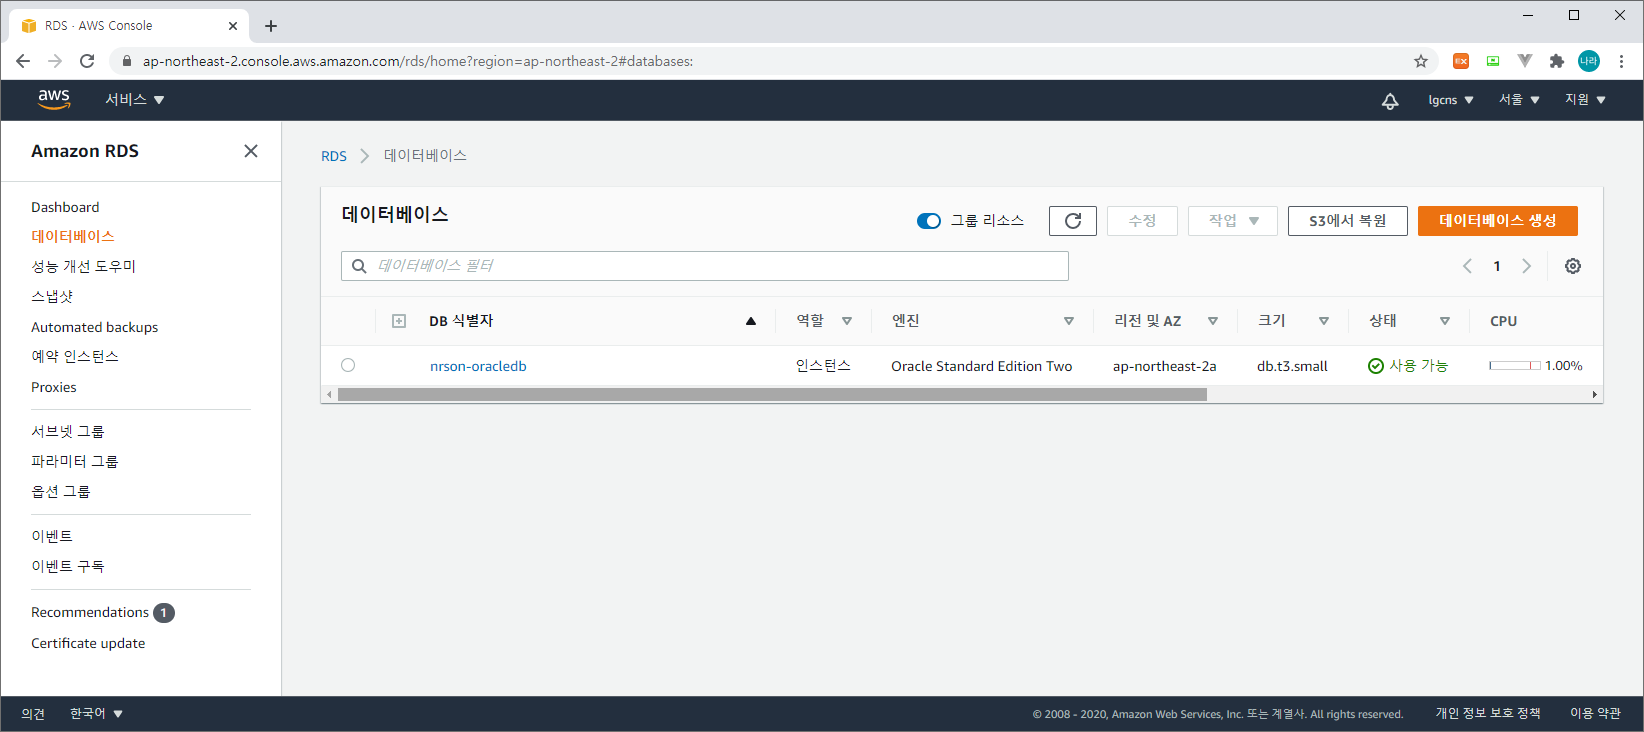Open Recommendations in sidebar

coord(90,612)
